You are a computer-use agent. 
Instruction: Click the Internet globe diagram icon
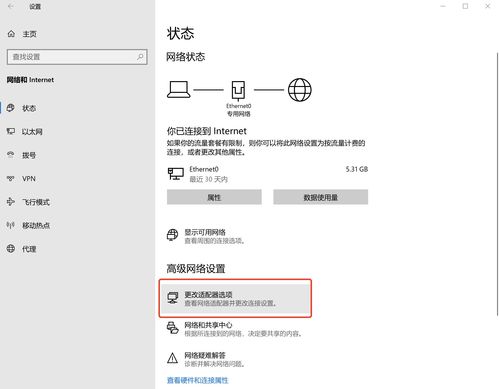[300, 90]
